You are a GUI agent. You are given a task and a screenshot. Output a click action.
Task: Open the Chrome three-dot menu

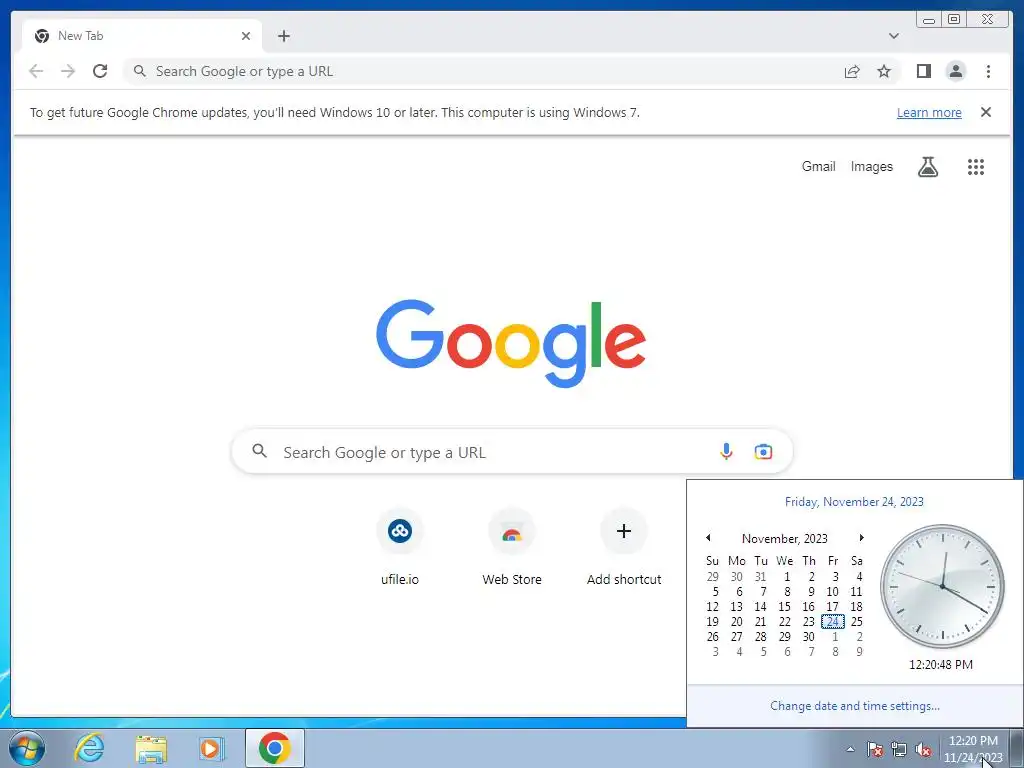(x=988, y=71)
